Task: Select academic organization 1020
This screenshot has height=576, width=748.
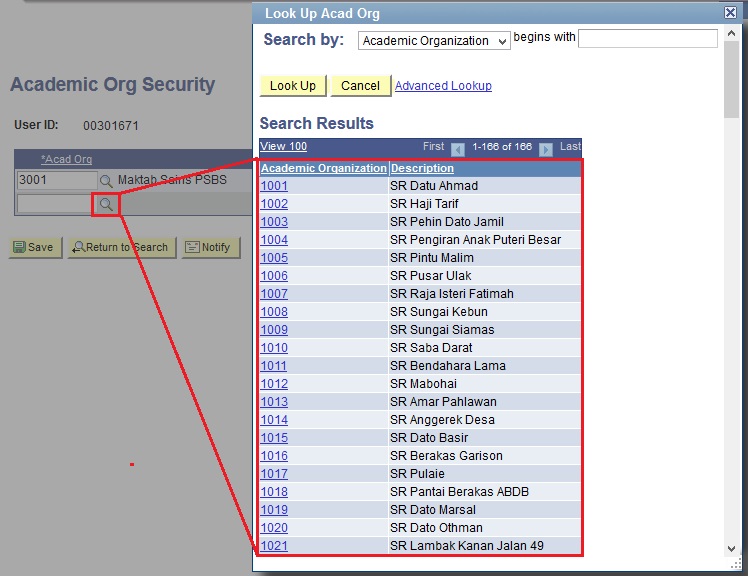Action: pyautogui.click(x=274, y=528)
